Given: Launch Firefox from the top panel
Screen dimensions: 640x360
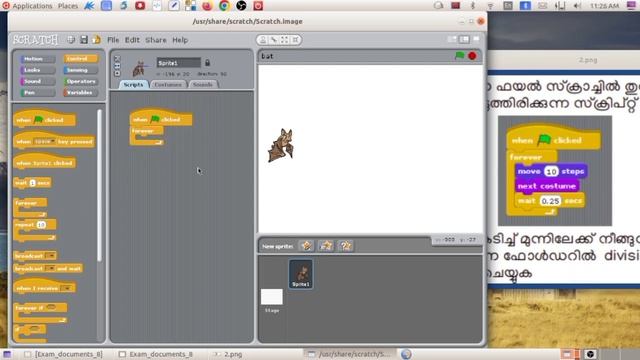Looking at the screenshot, I should tap(207, 6).
